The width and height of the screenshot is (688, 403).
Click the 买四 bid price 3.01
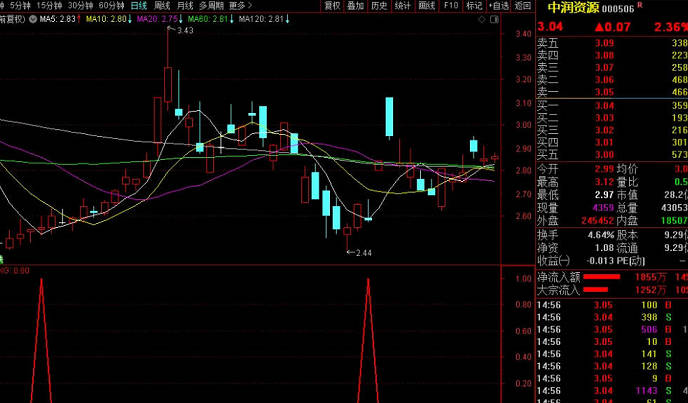[x=604, y=143]
